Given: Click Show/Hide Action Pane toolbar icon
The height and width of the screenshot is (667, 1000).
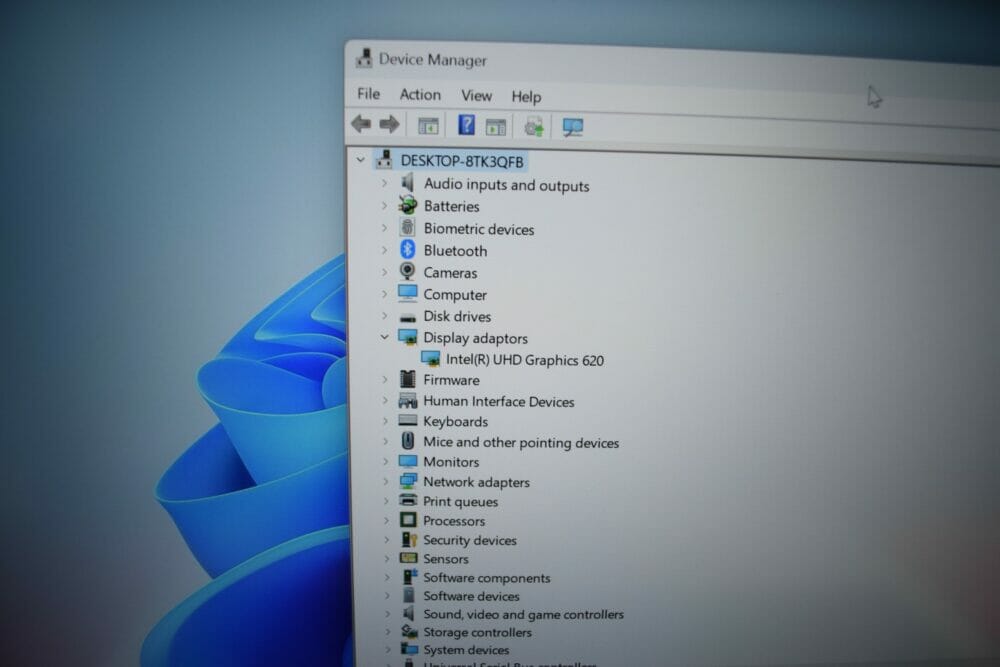Looking at the screenshot, I should [x=496, y=127].
